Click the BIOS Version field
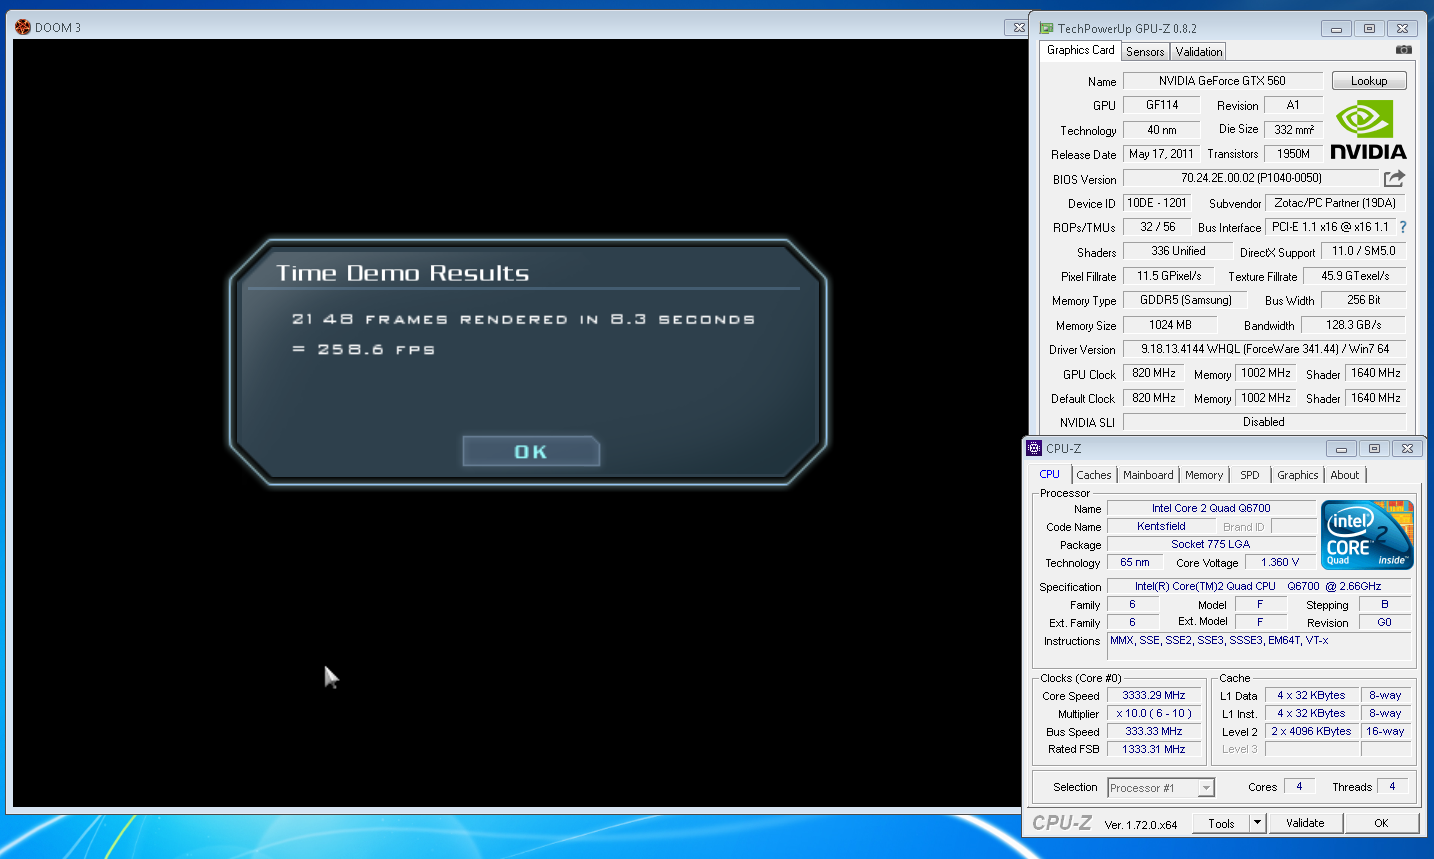The image size is (1434, 859). point(1251,178)
